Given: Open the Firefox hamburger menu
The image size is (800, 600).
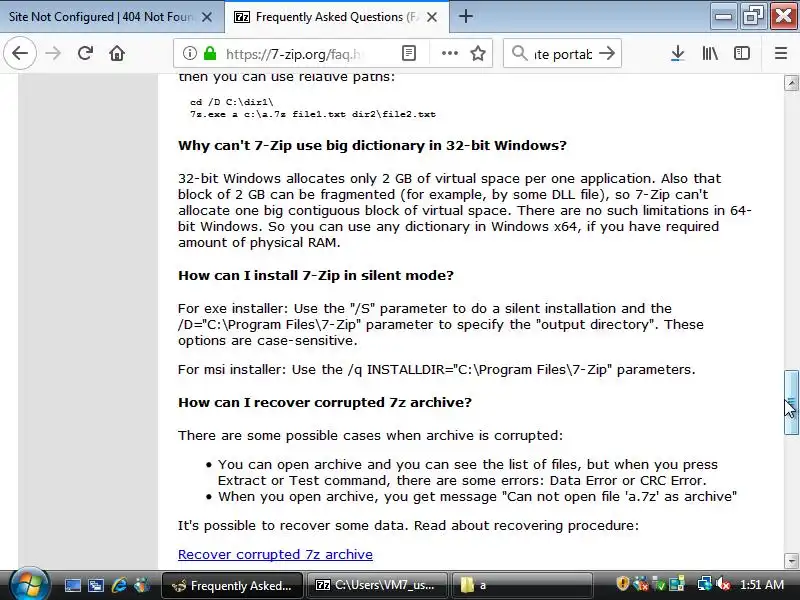Looking at the screenshot, I should (x=781, y=53).
